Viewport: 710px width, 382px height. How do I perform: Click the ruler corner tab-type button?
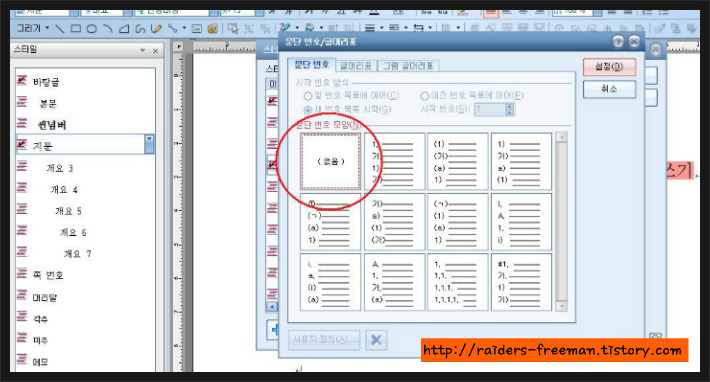[178, 47]
